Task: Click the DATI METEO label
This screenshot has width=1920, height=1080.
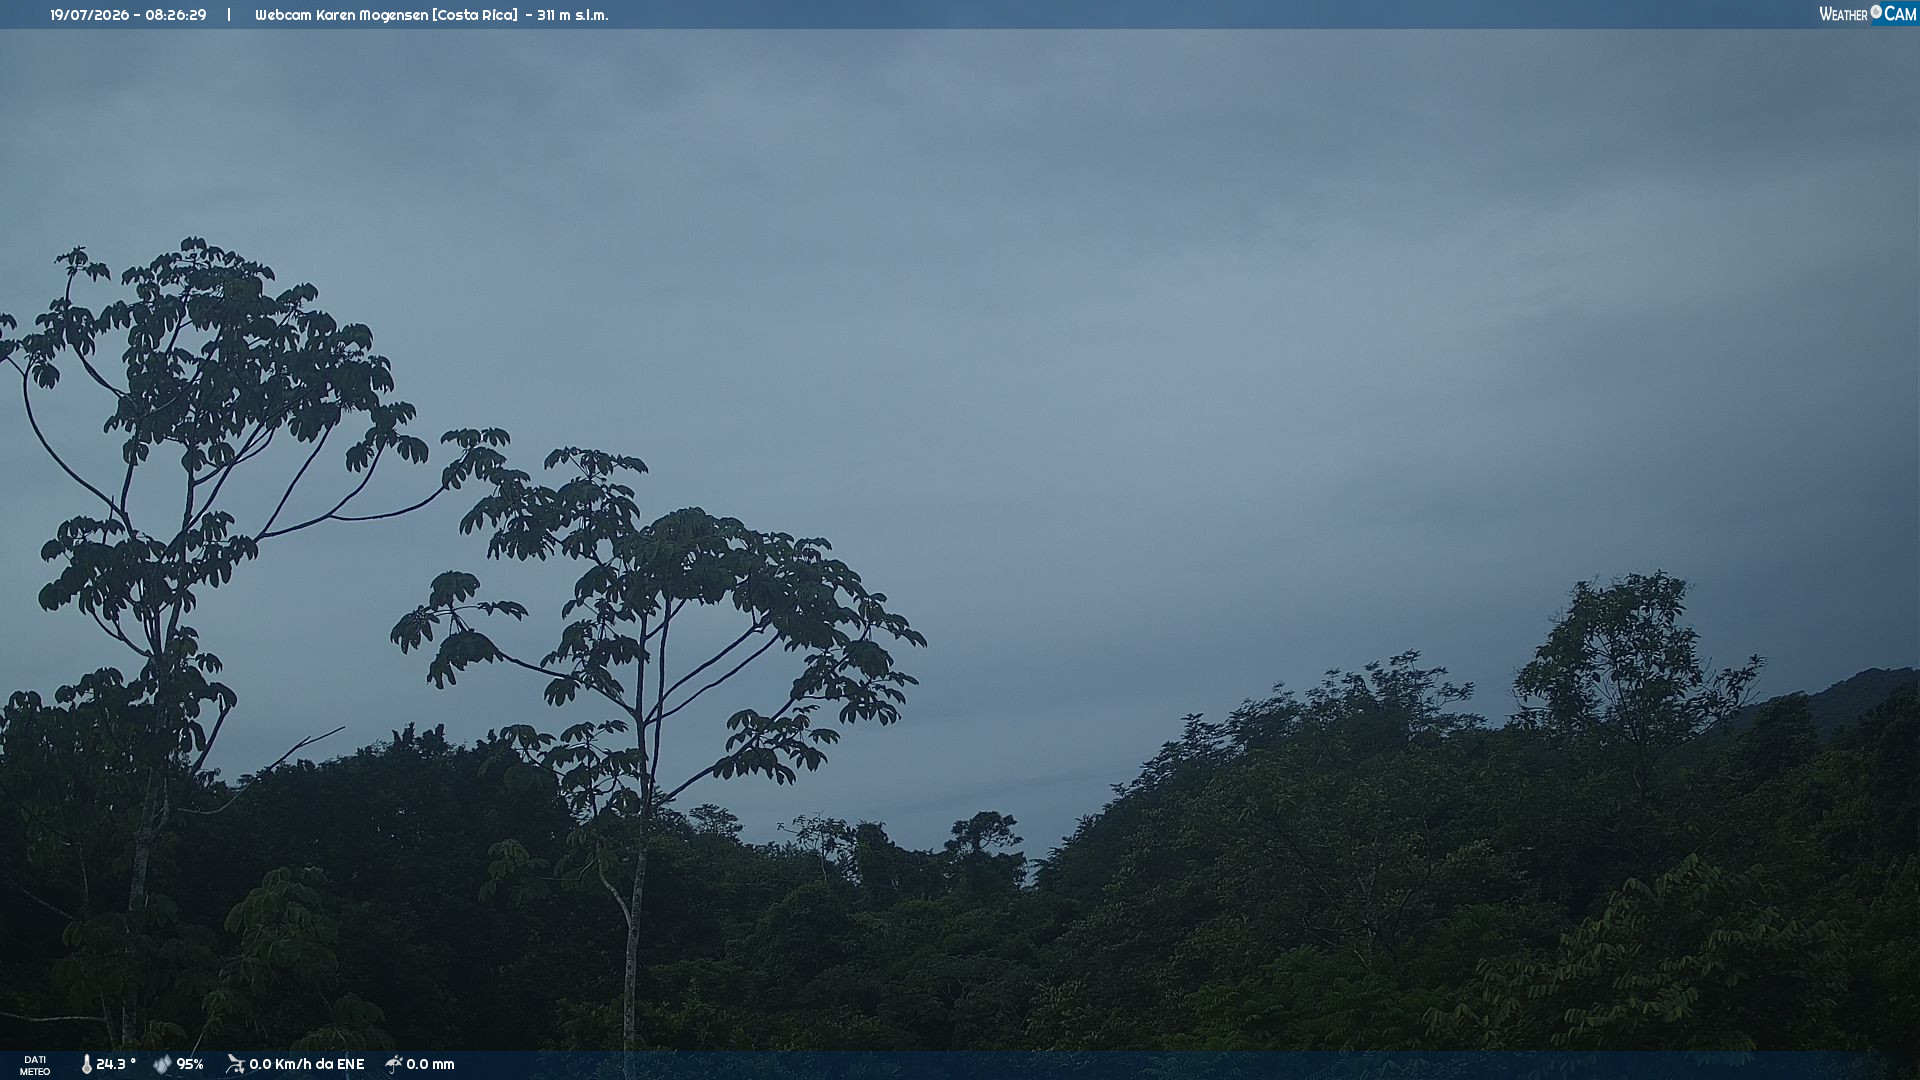Action: click(35, 1066)
